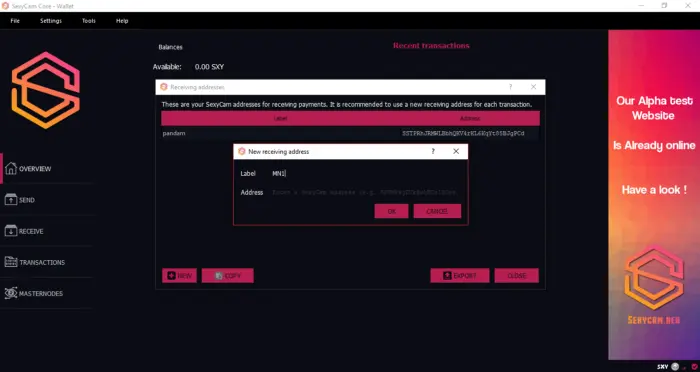Click the SexyCam.net link on the banner
700x372 pixels.
pyautogui.click(x=654, y=320)
